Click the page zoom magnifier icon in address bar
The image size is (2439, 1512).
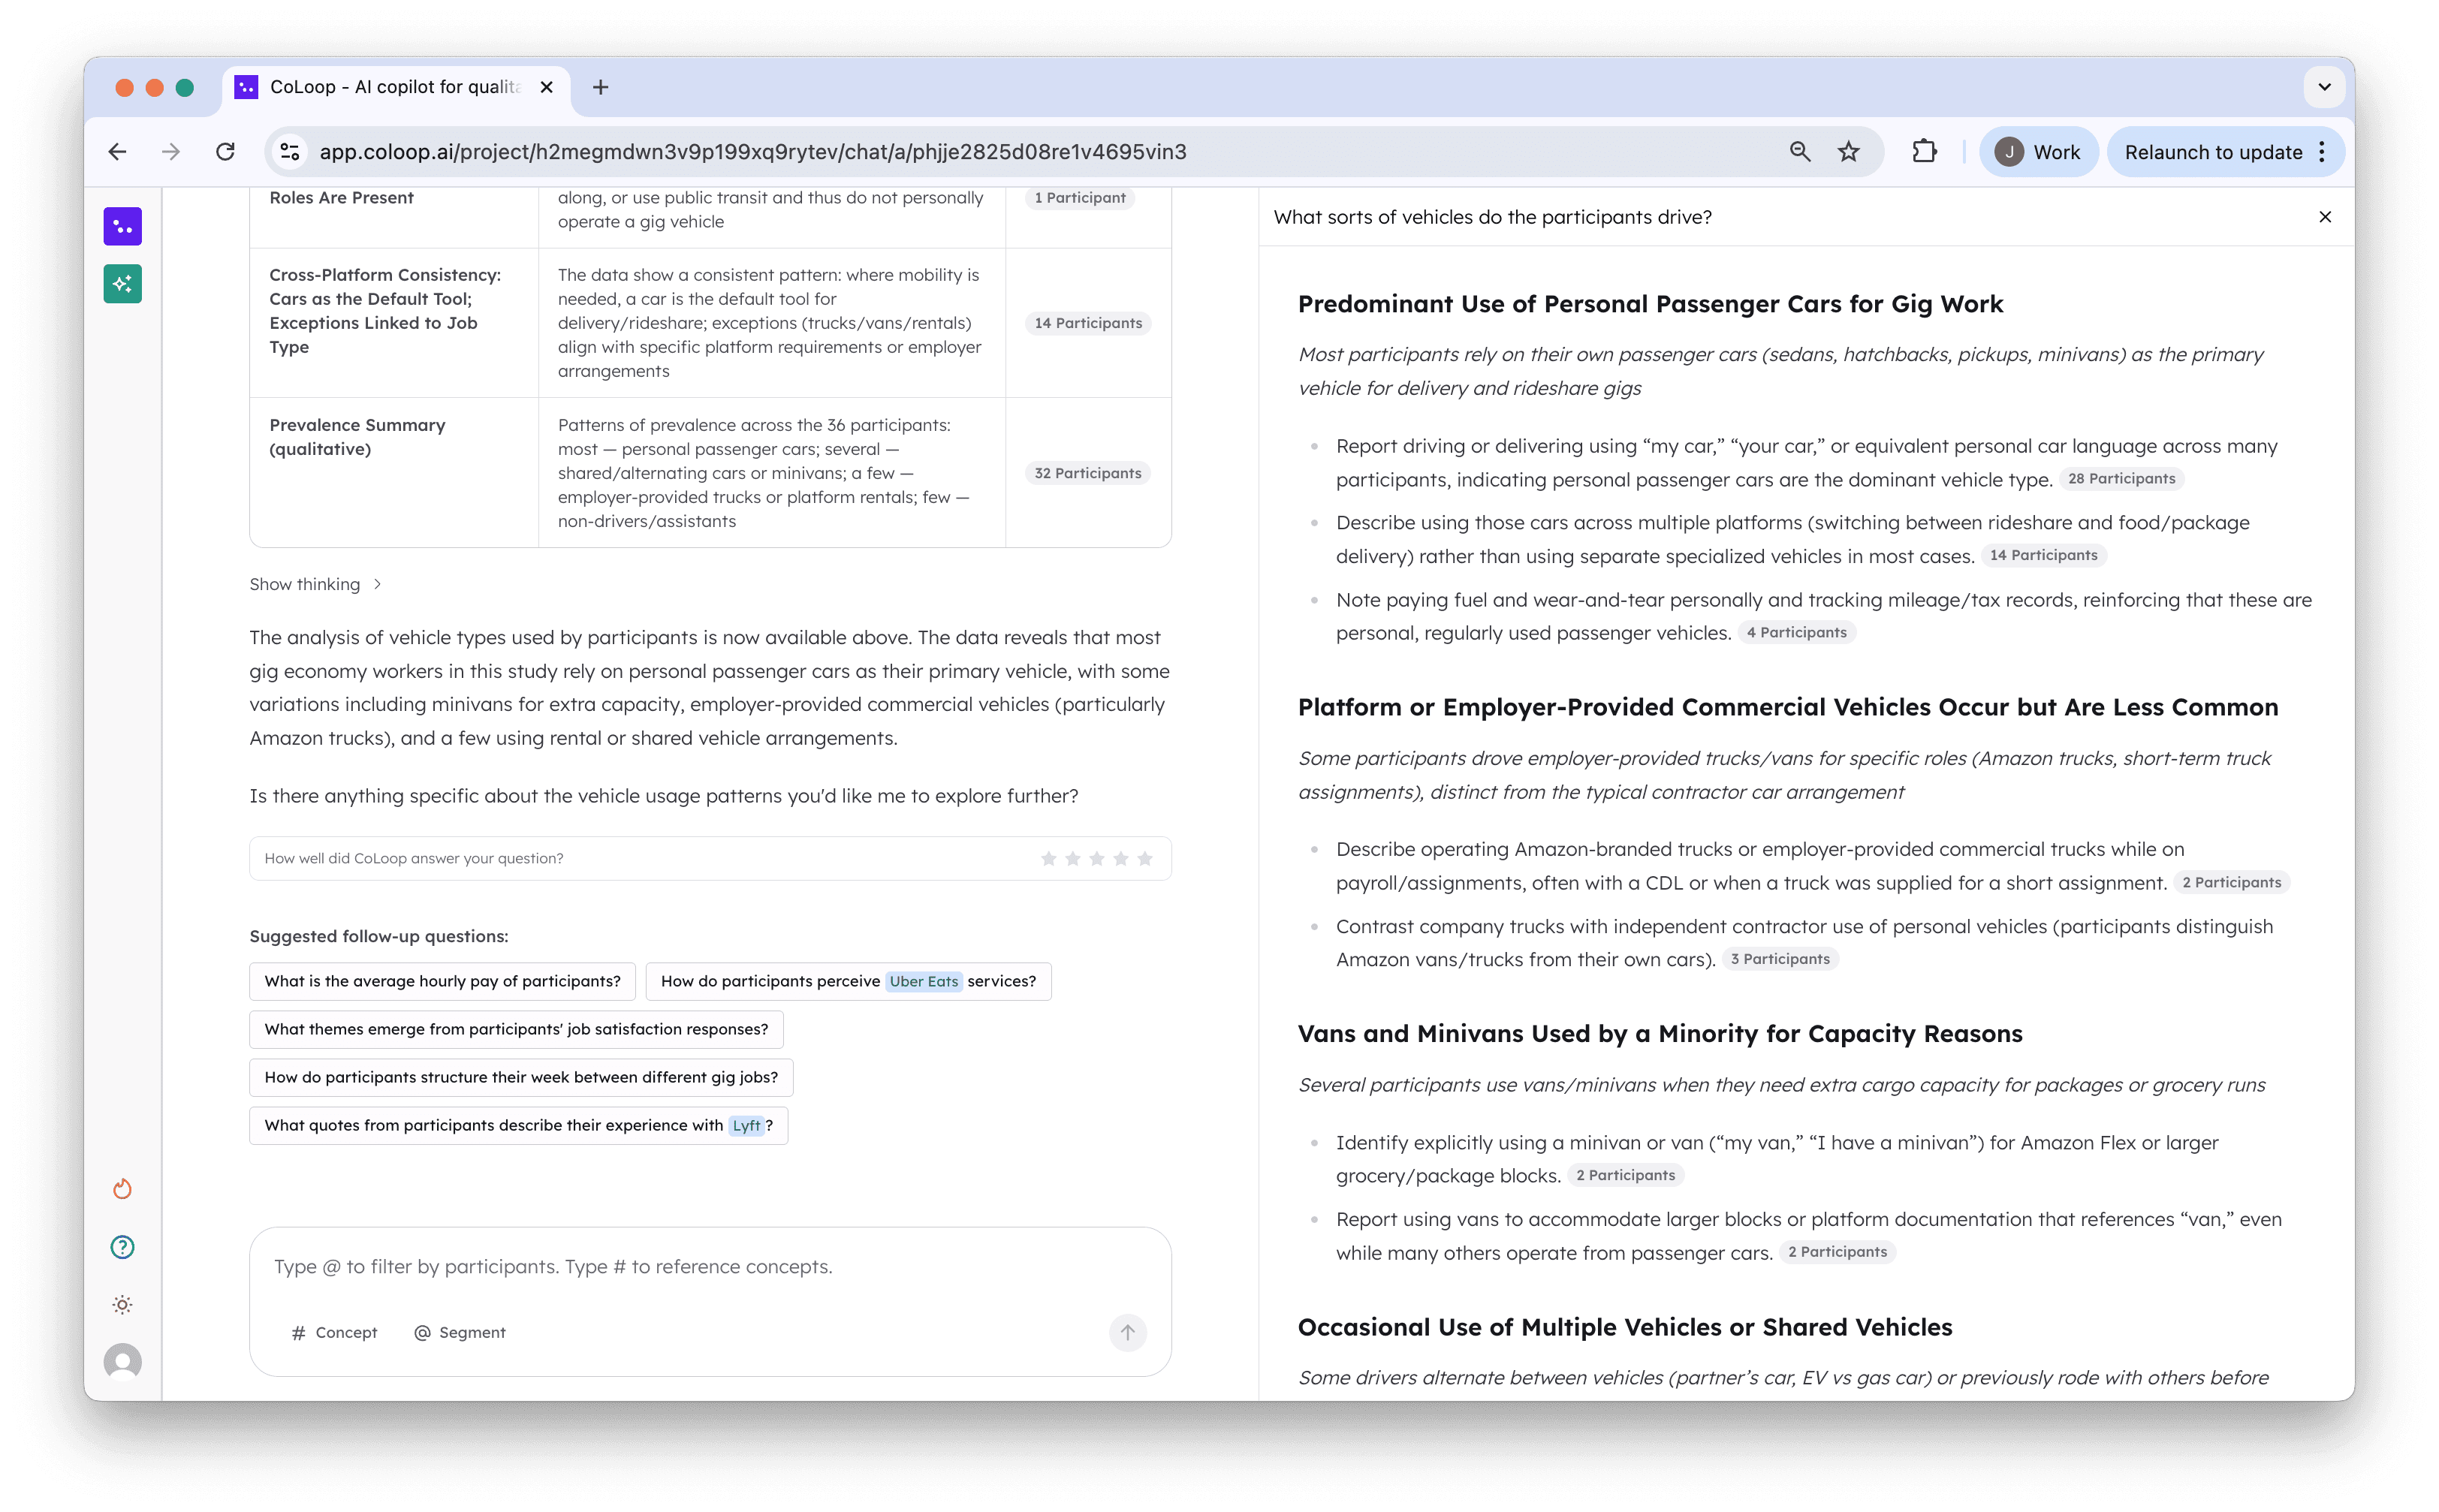click(x=1799, y=152)
